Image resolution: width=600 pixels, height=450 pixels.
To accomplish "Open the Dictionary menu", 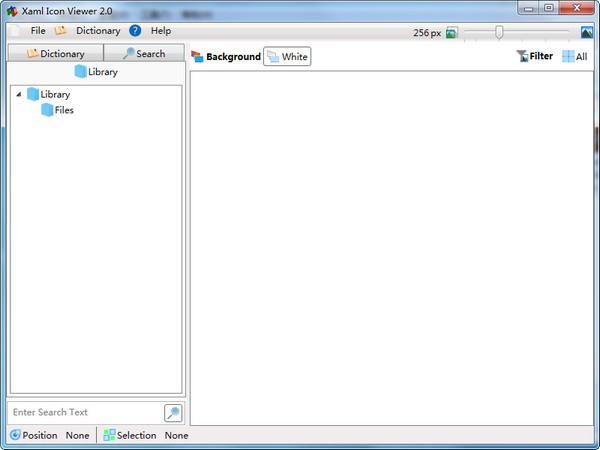I will coord(98,31).
